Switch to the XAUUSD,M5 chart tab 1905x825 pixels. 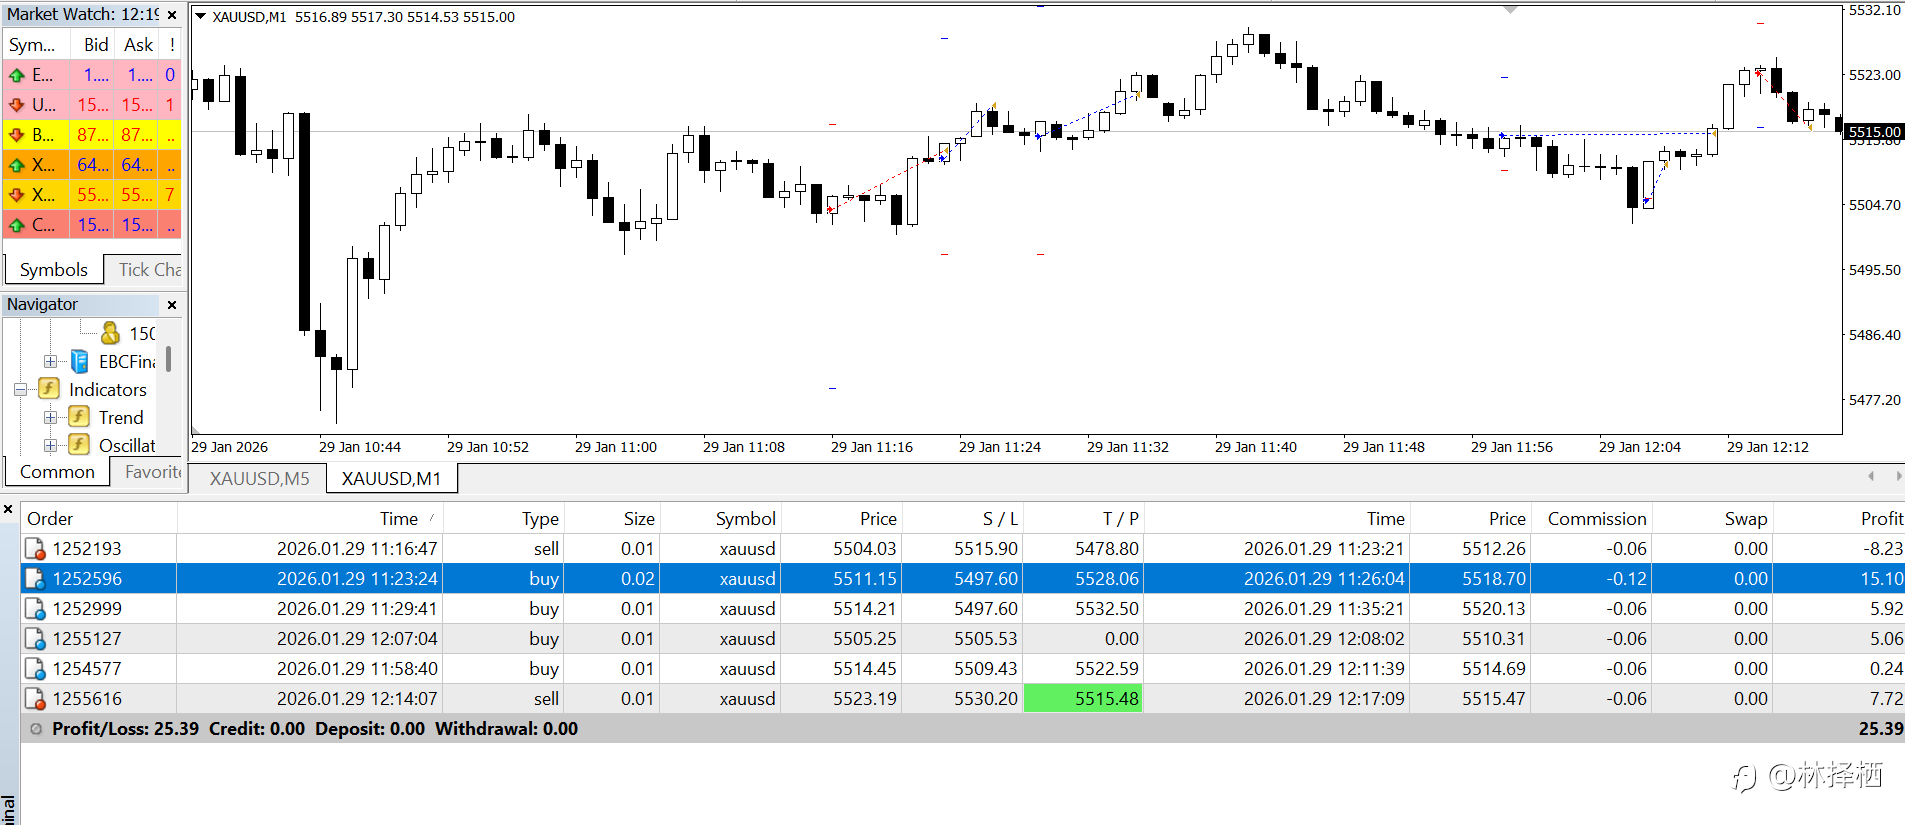[x=259, y=479]
